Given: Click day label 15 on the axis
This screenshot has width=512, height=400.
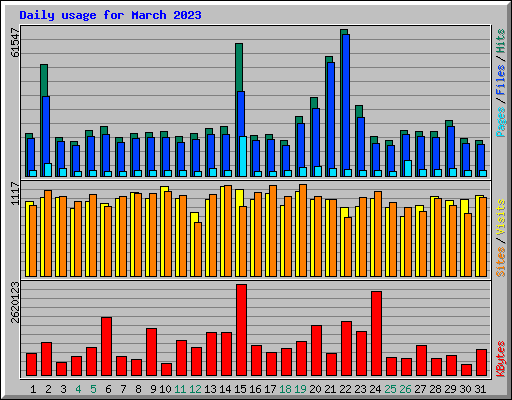Looking at the screenshot, I should tap(240, 389).
